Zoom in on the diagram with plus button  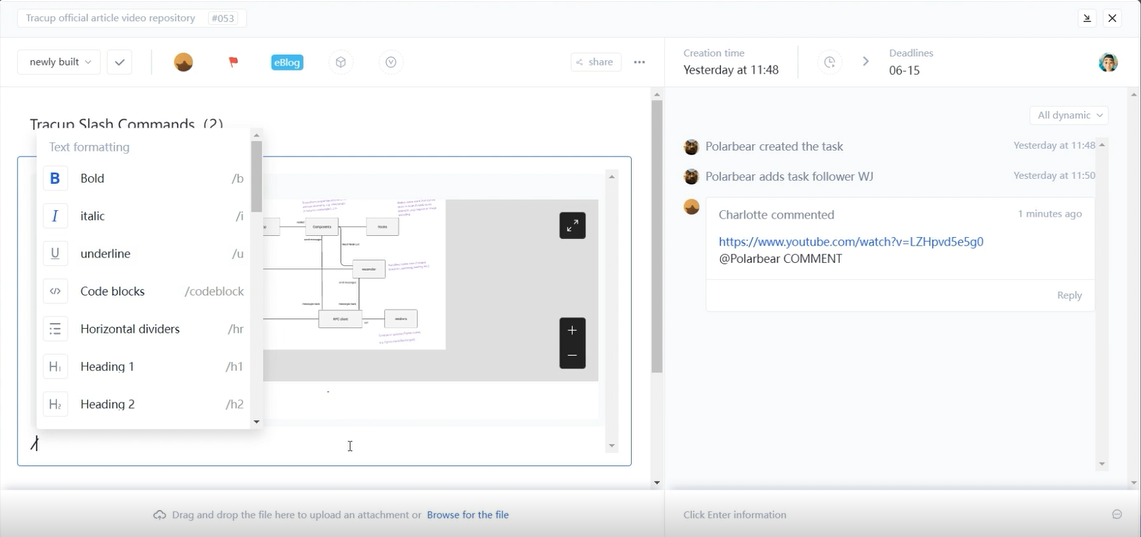[572, 331]
